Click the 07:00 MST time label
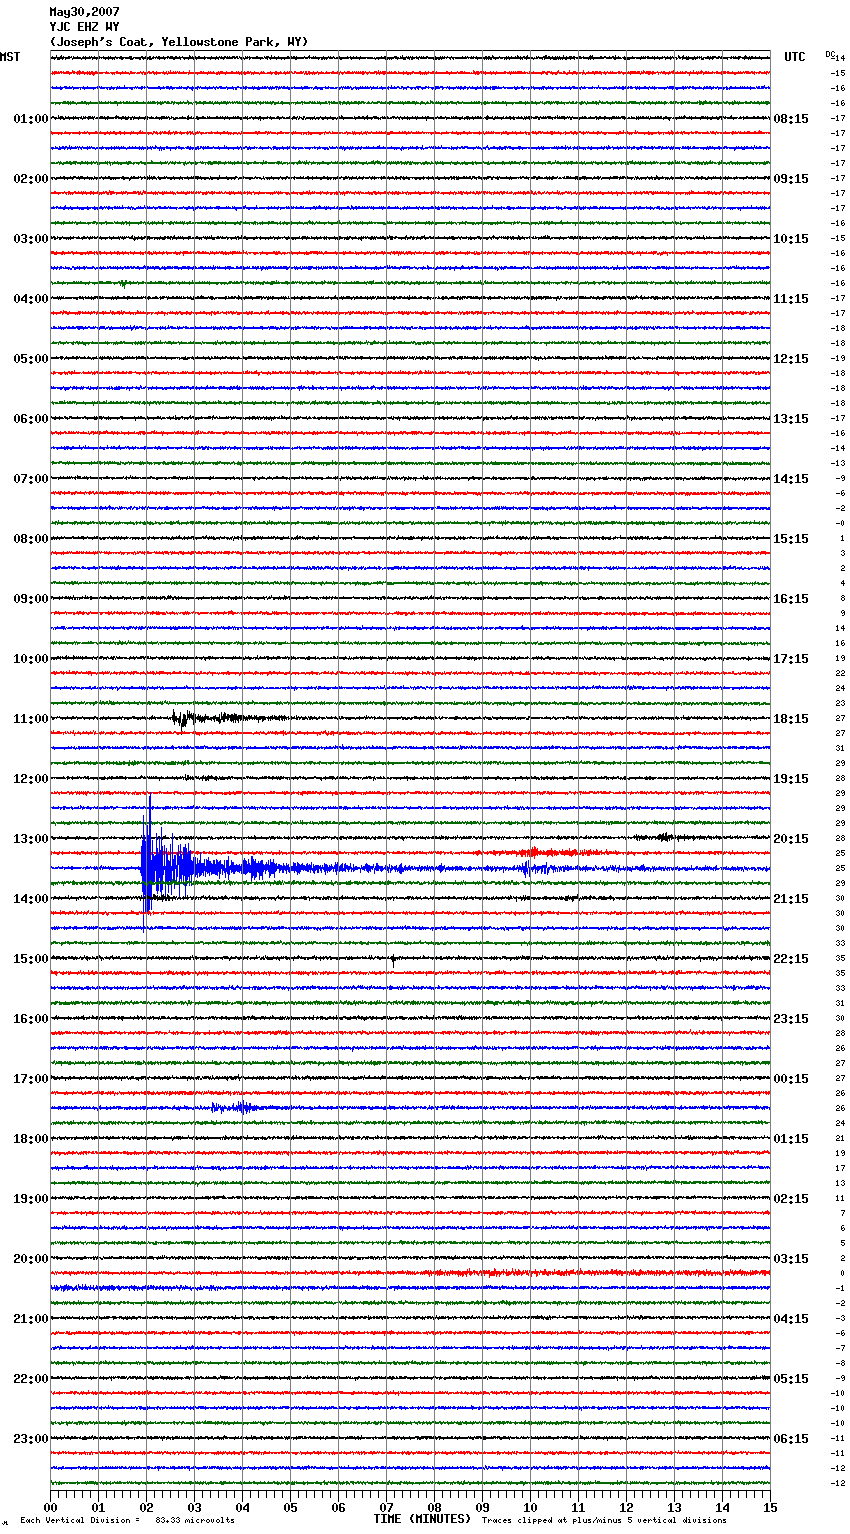This screenshot has width=850, height=1534. (x=31, y=479)
